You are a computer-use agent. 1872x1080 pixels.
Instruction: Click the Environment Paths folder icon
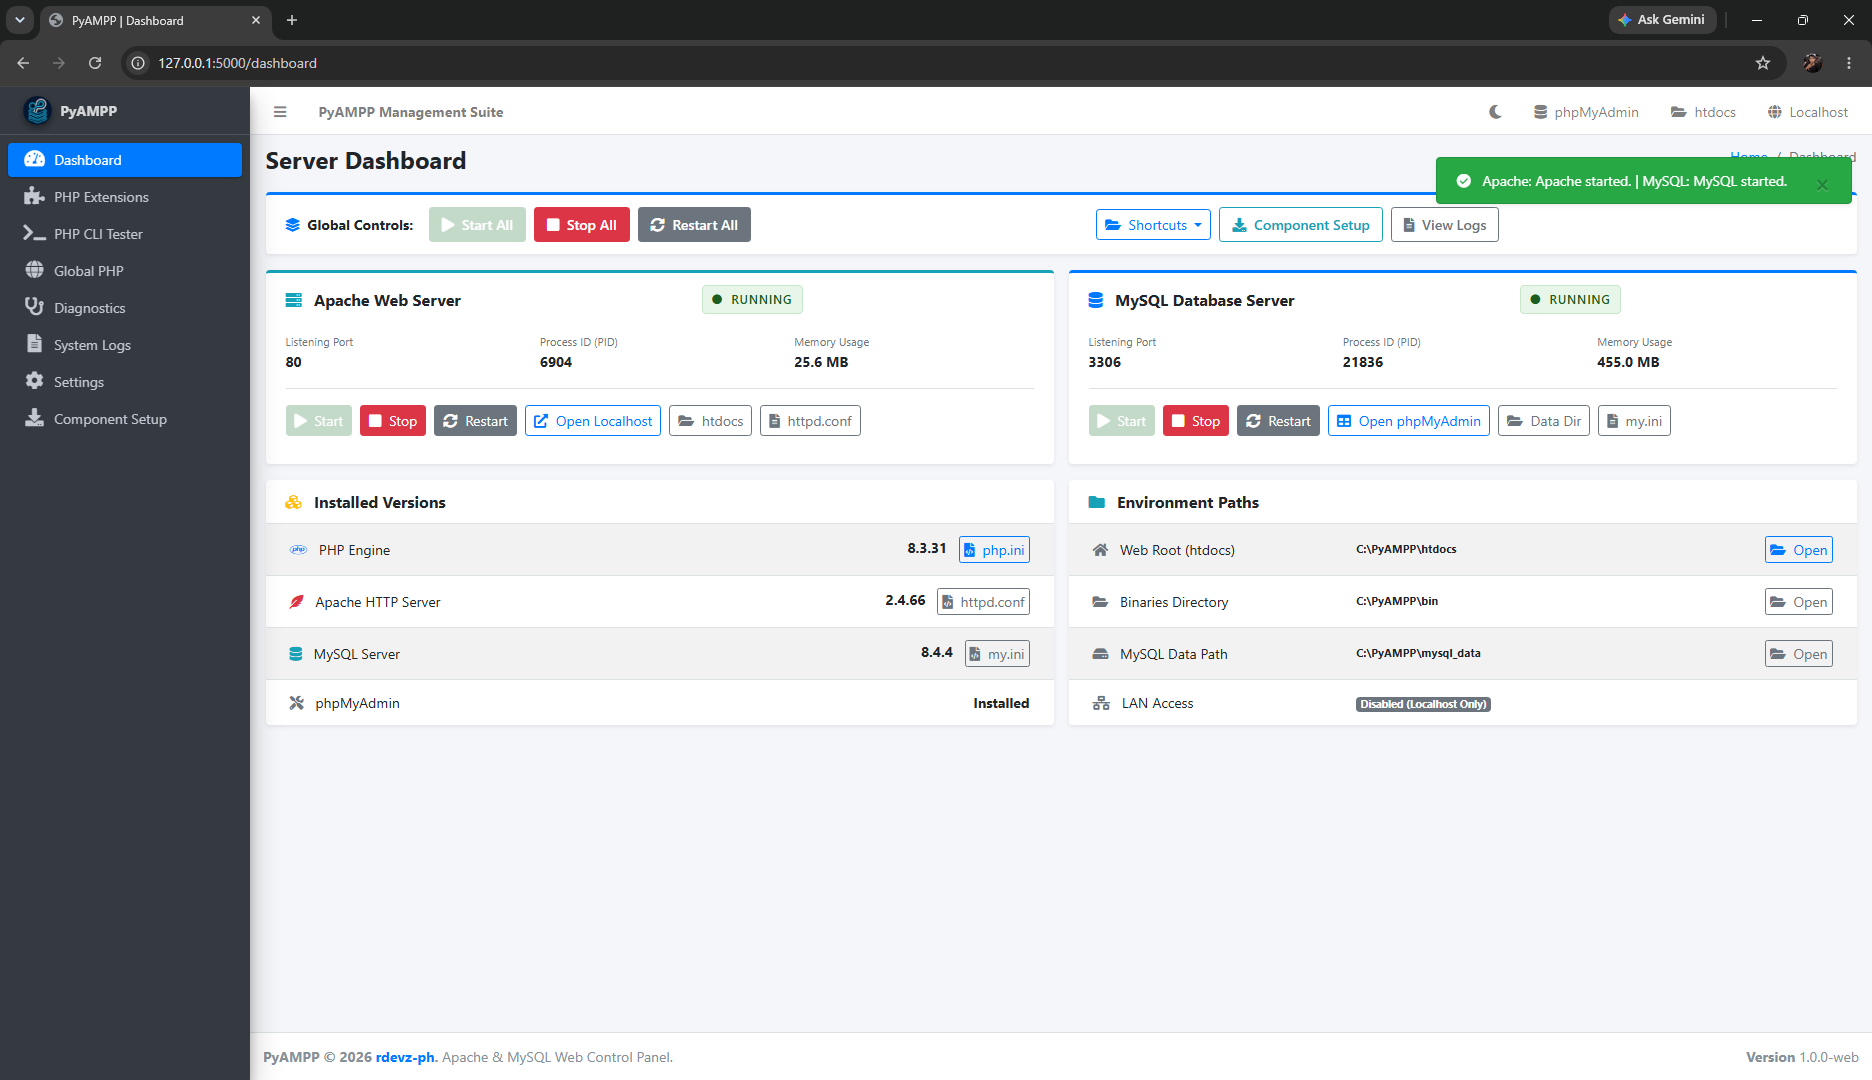click(1097, 502)
